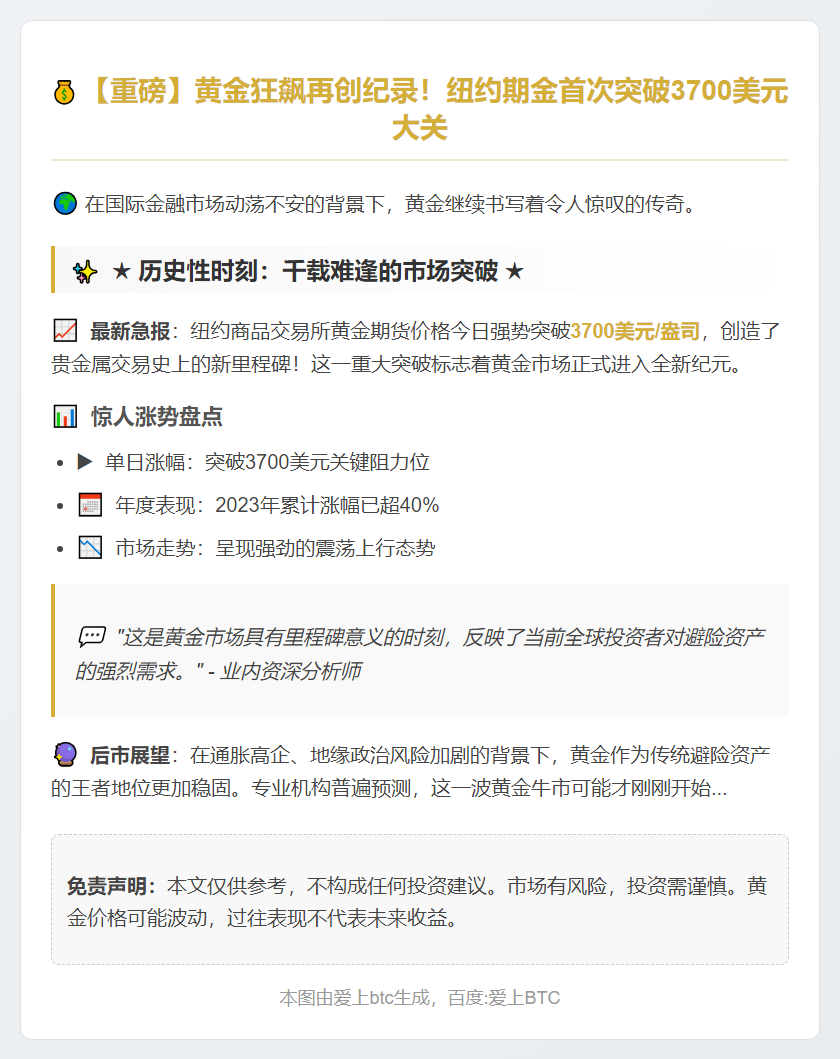
Task: Click the 惊人涨势盘点 subheading
Action: pyautogui.click(x=156, y=416)
